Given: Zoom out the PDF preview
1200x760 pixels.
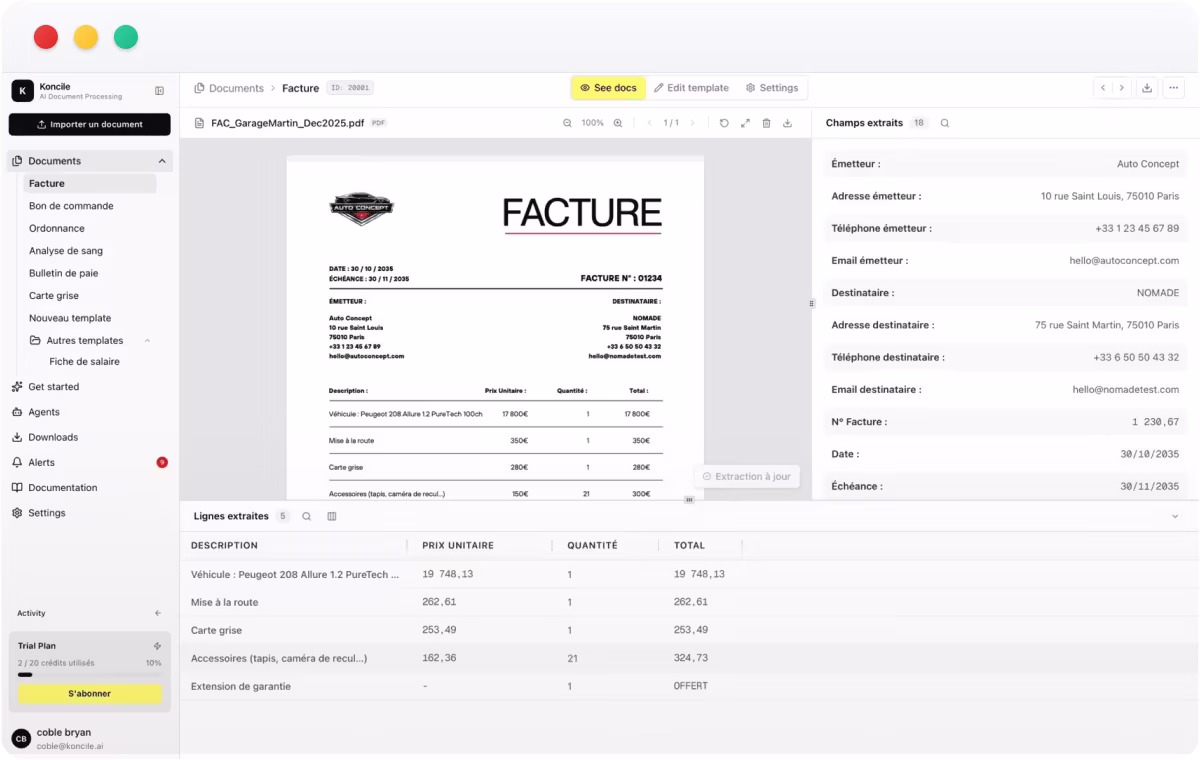Looking at the screenshot, I should [x=567, y=123].
